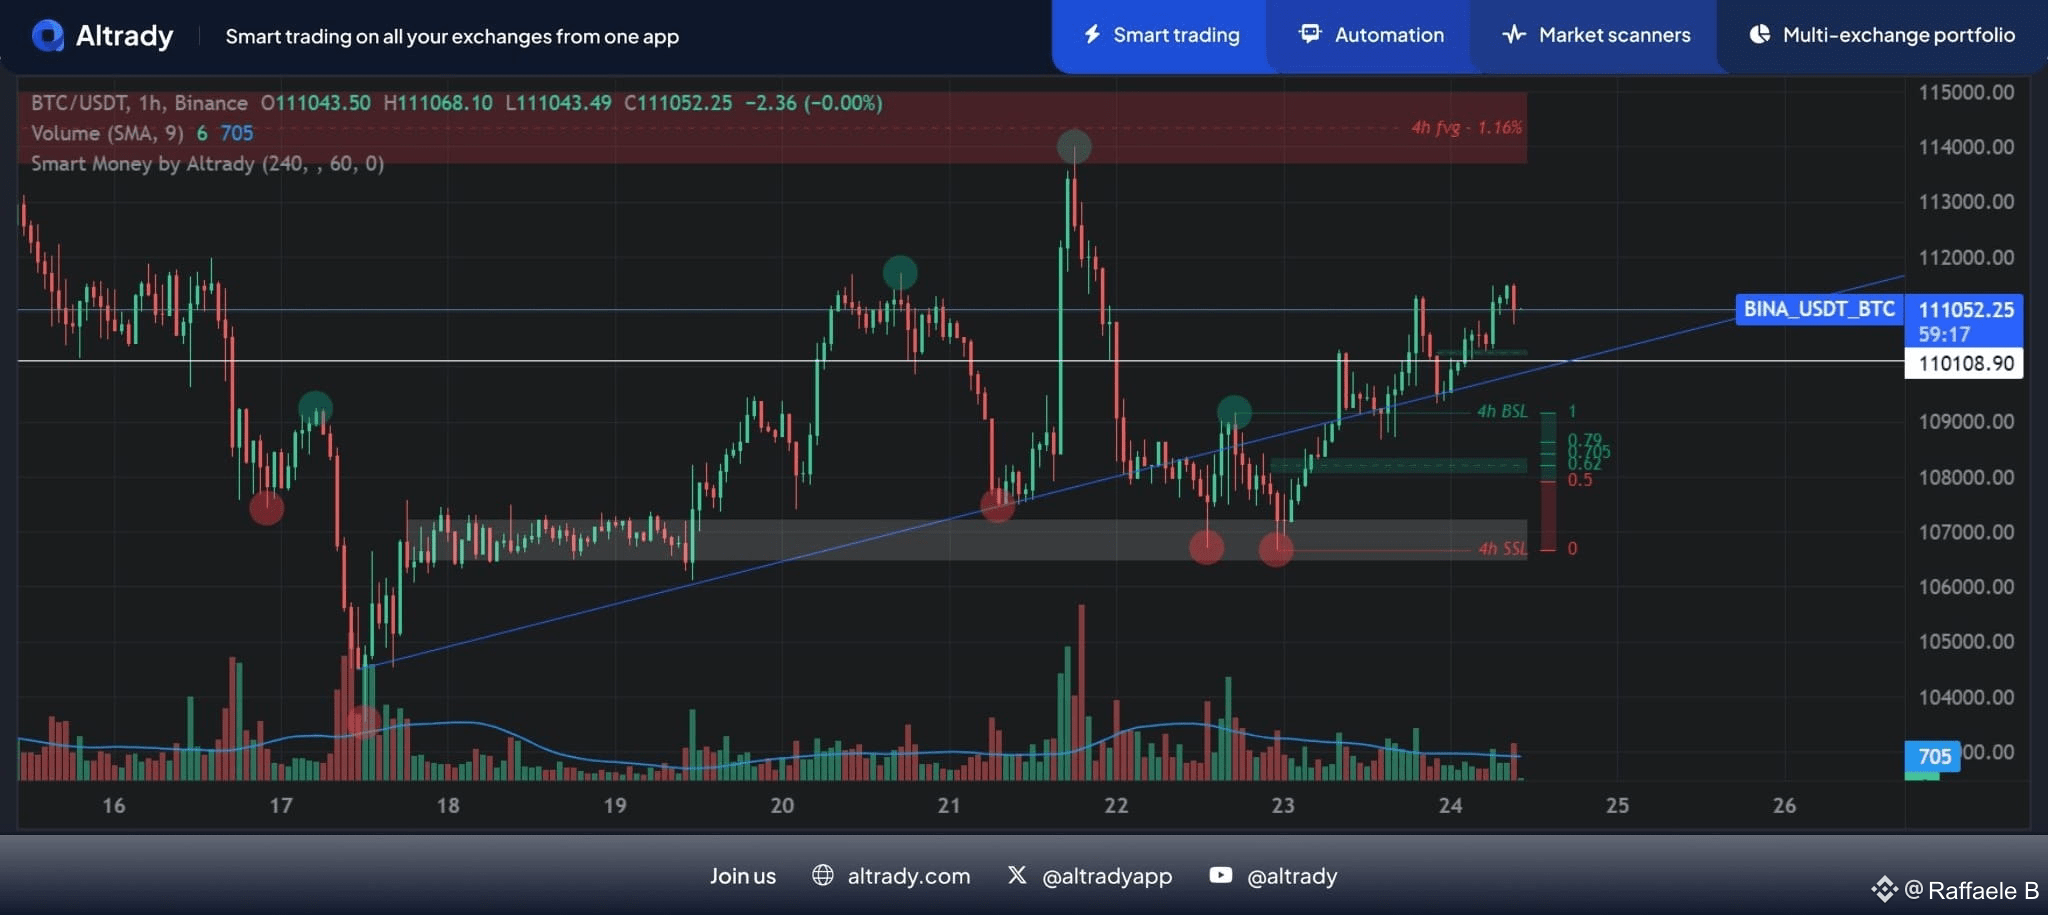Viewport: 2048px width, 915px height.
Task: Click the 110108.90 price line label
Action: 1965,363
